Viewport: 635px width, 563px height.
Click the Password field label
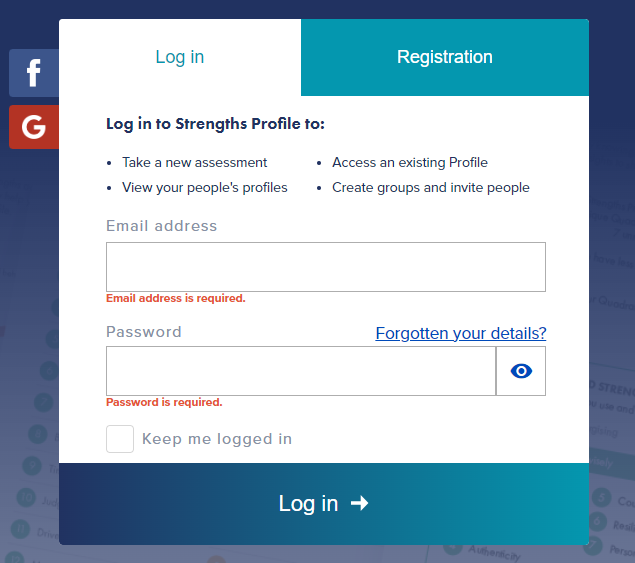(144, 332)
